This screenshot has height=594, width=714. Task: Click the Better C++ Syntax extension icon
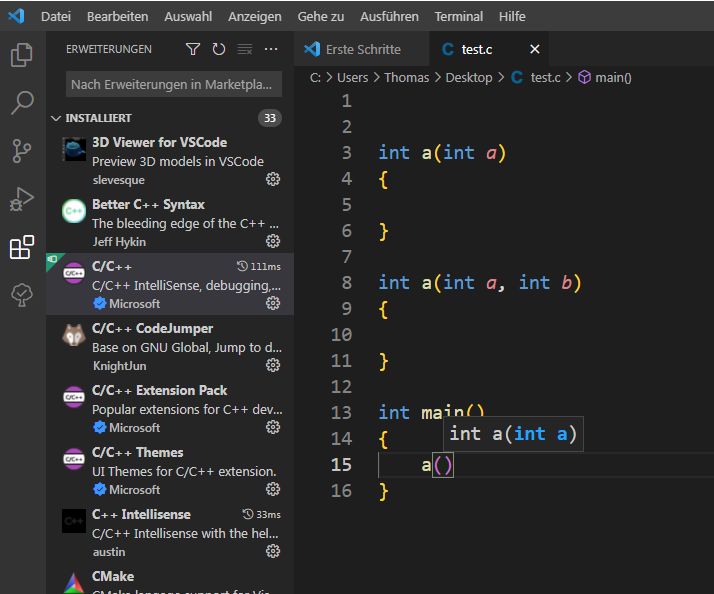pos(74,211)
